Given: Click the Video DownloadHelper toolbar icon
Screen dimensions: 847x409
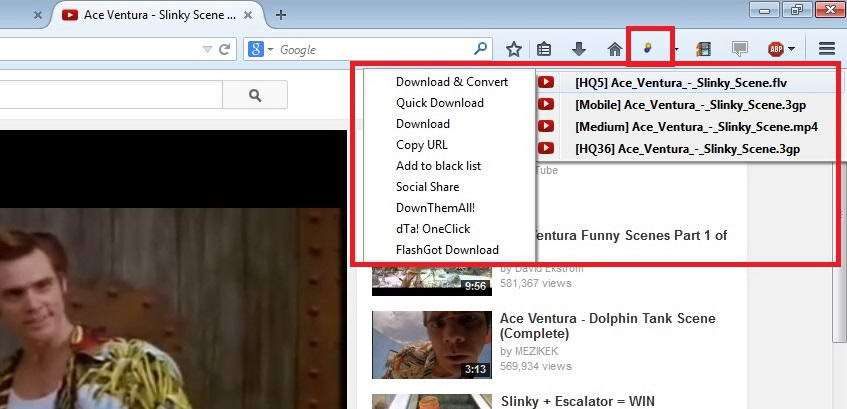Looking at the screenshot, I should click(x=647, y=49).
